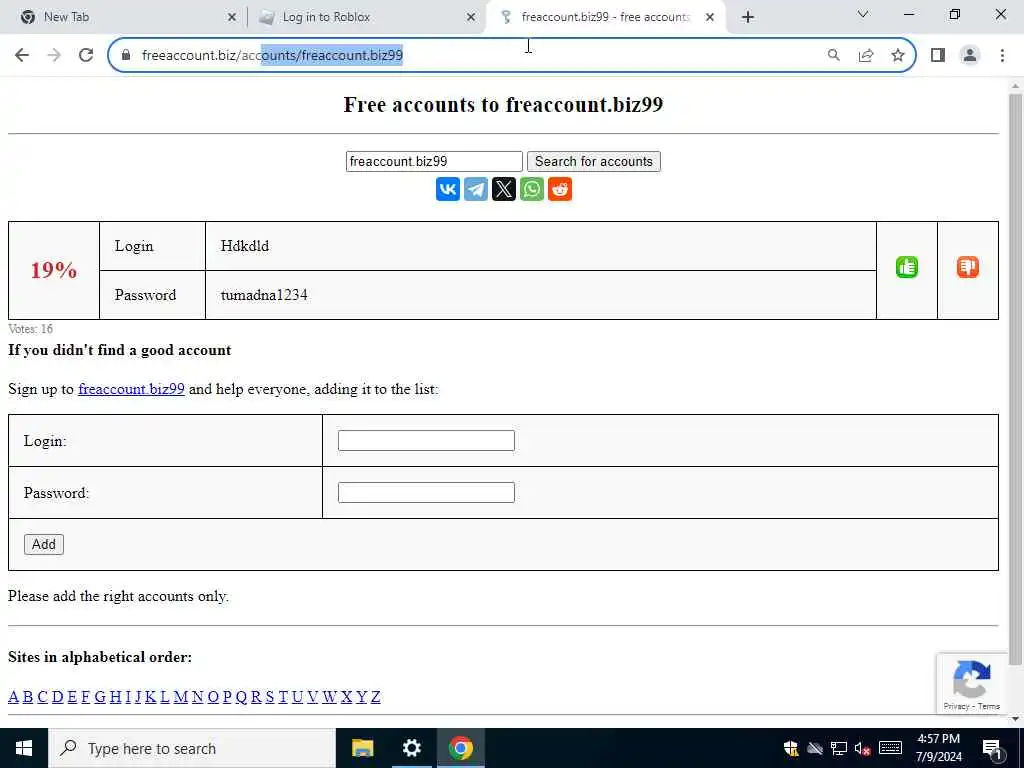Open Windows Security tray icon
Viewport: 1024px width, 768px height.
(791, 748)
